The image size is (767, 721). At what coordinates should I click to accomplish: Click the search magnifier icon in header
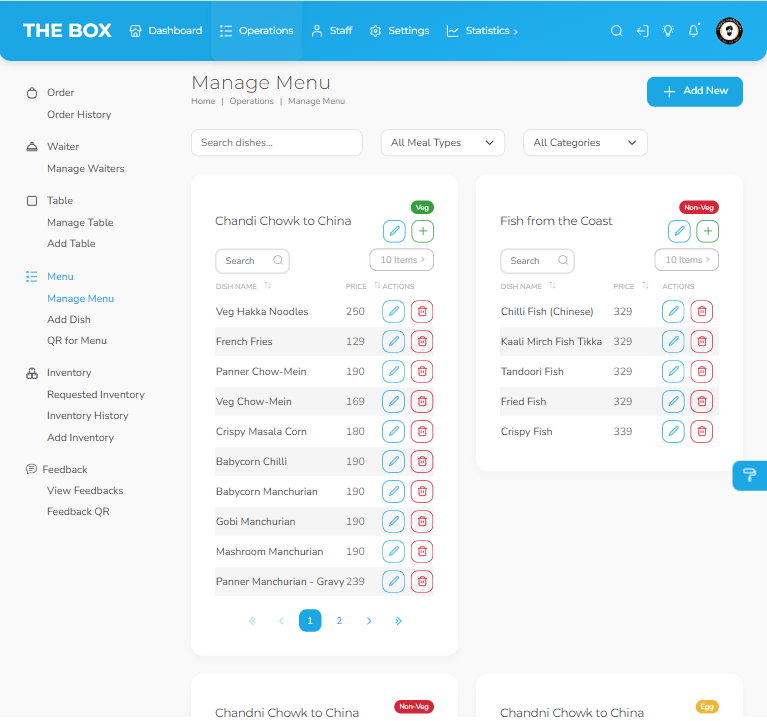pos(617,31)
